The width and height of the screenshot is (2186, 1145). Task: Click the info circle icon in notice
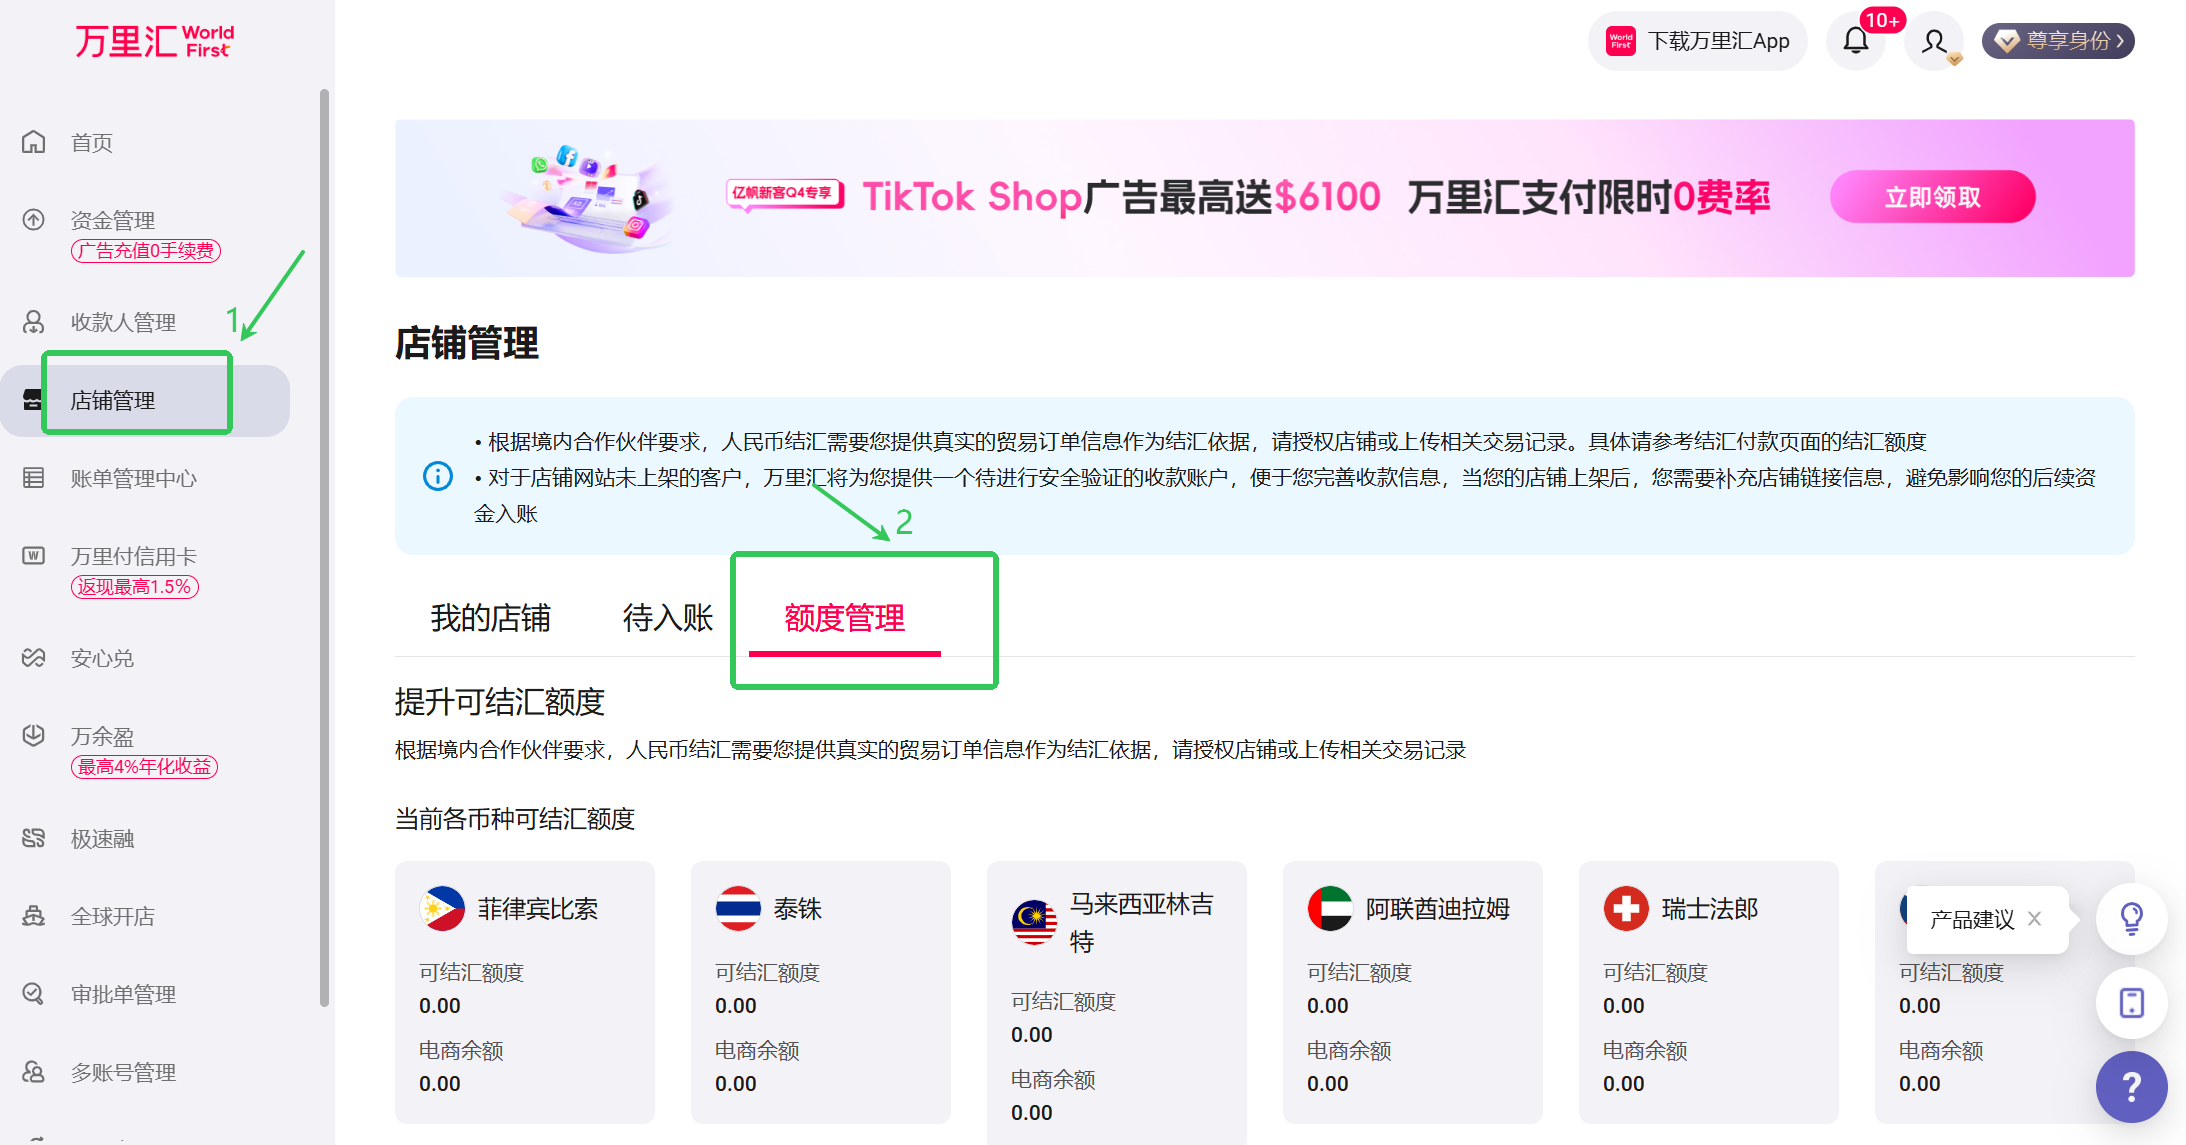438,476
